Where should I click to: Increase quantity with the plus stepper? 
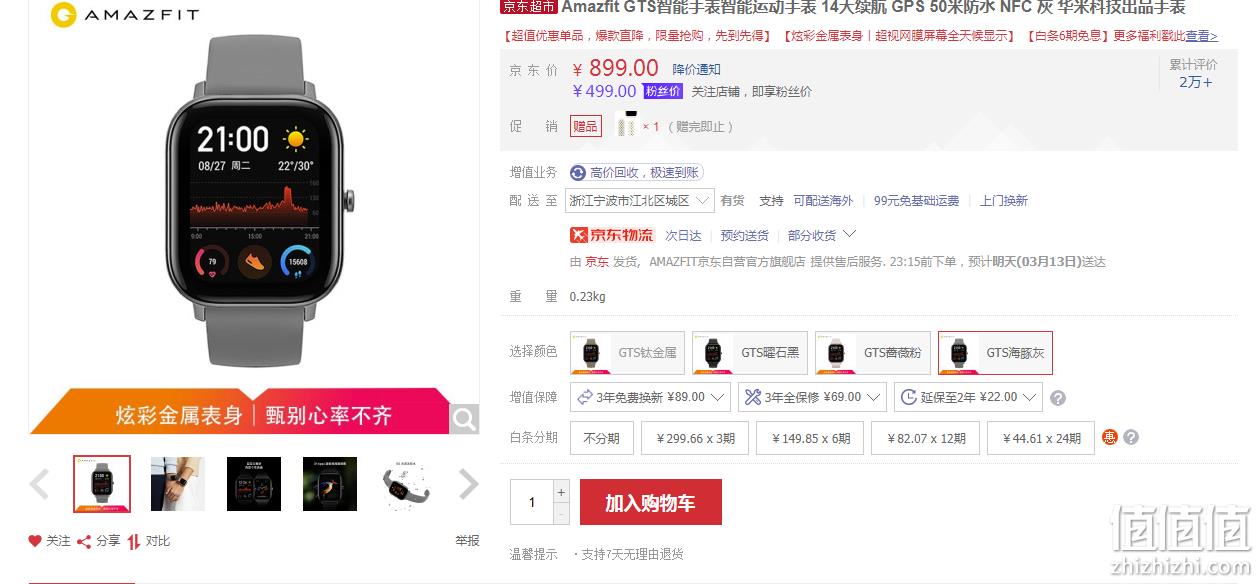click(561, 491)
